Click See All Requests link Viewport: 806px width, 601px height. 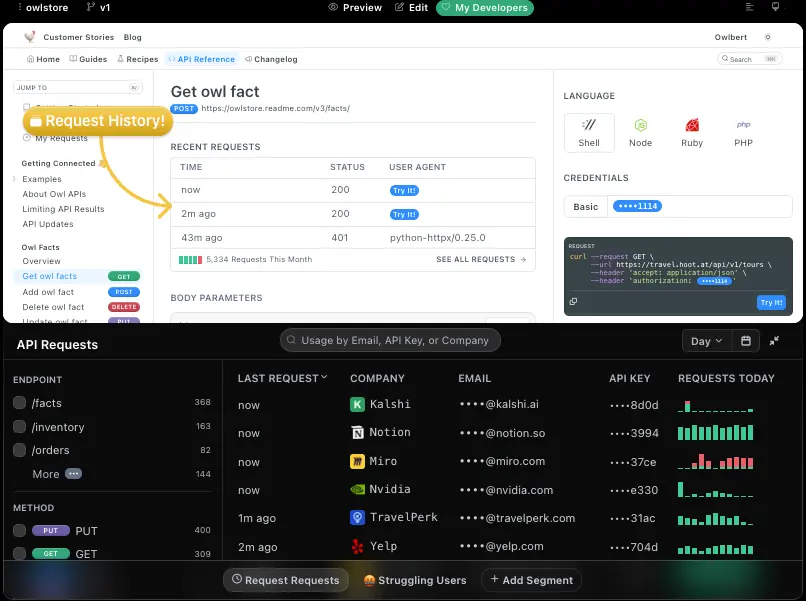tap(481, 259)
